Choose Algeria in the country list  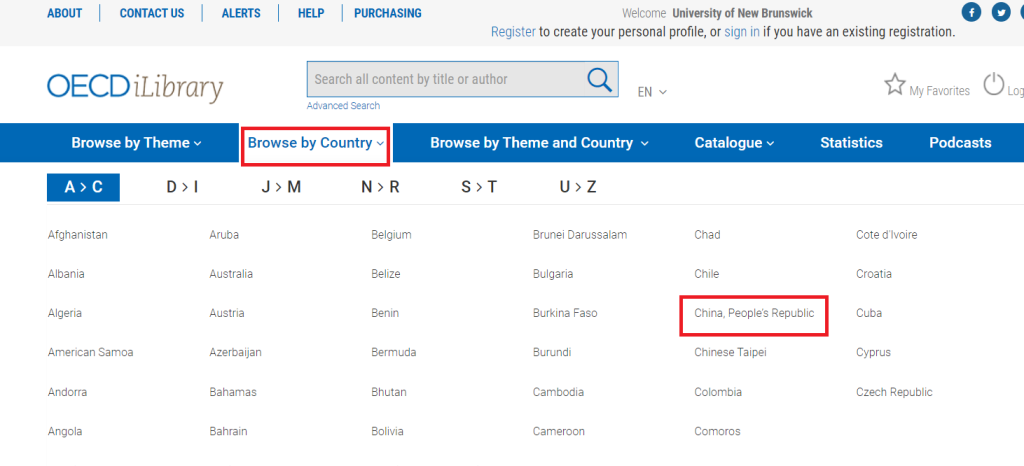point(65,313)
